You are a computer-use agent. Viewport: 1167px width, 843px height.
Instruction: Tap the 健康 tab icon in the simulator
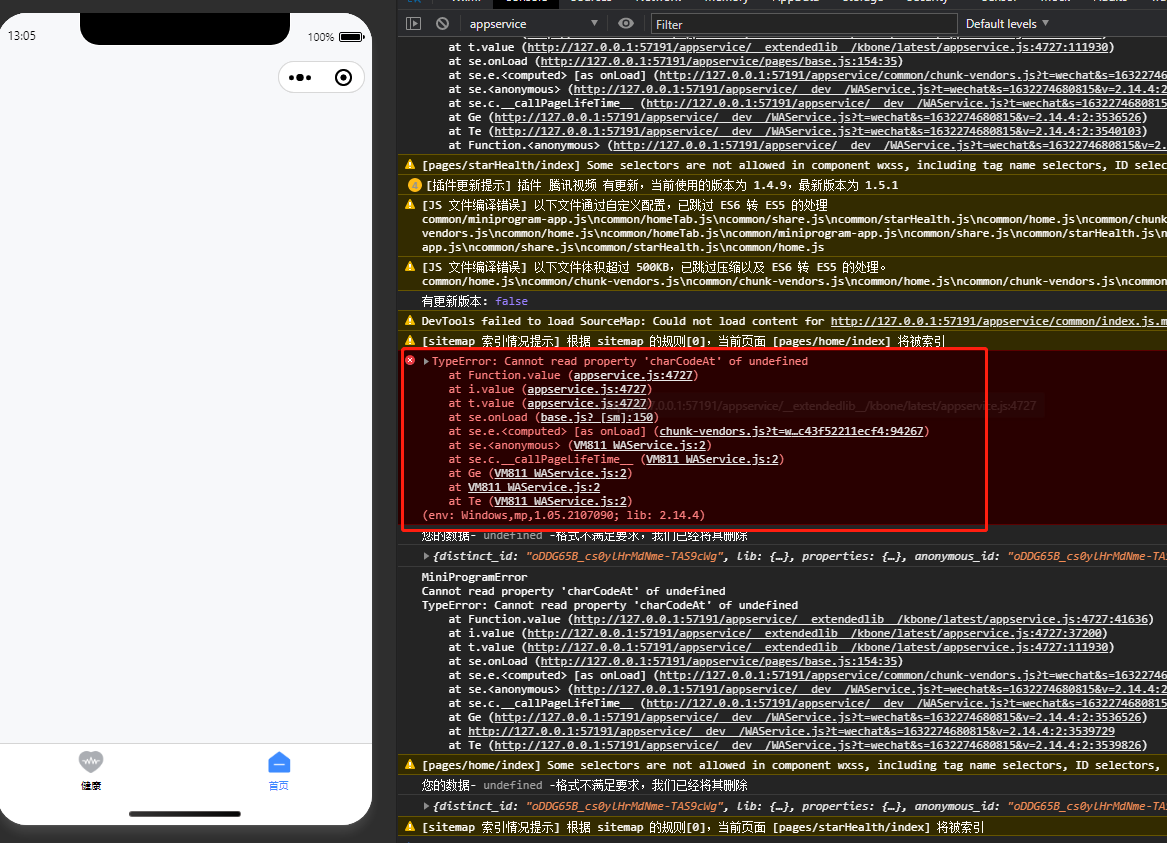91,761
